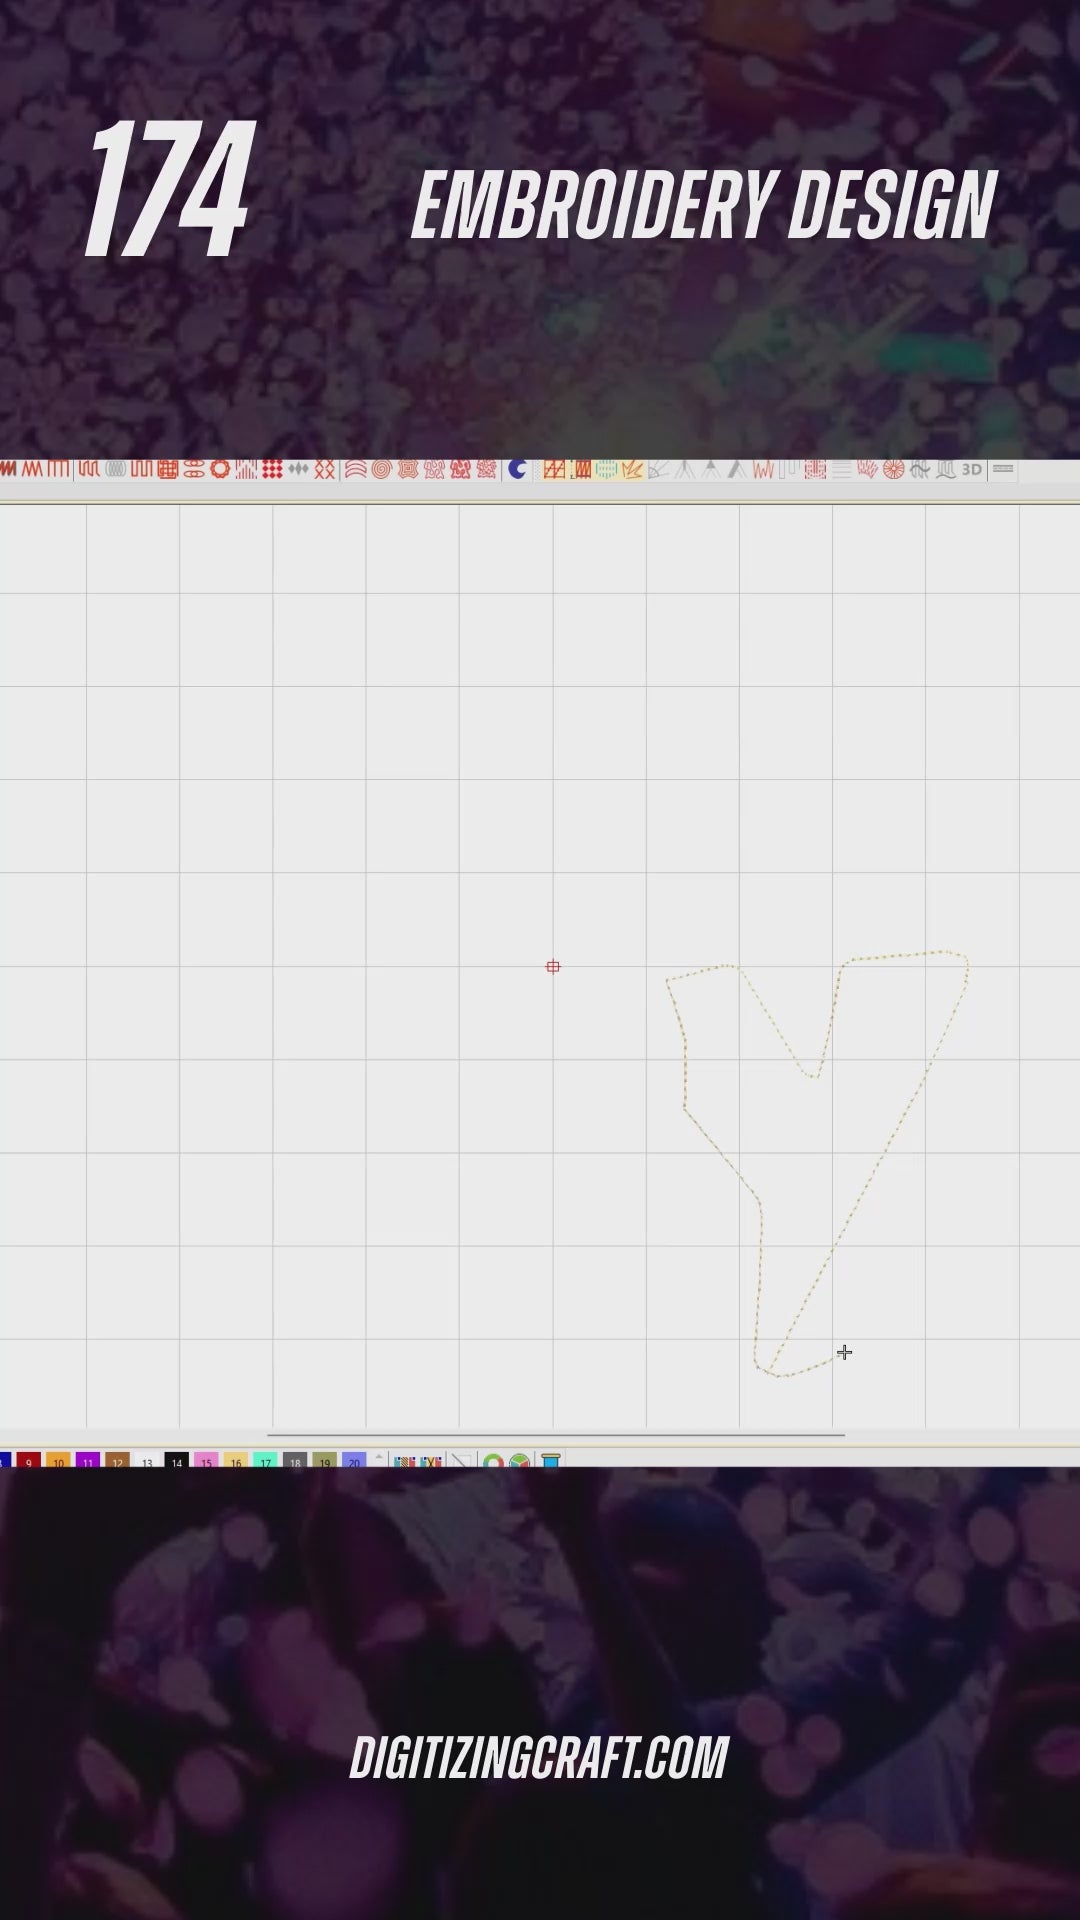
Task: Toggle the highlighted orange burst stitch button
Action: tap(632, 470)
